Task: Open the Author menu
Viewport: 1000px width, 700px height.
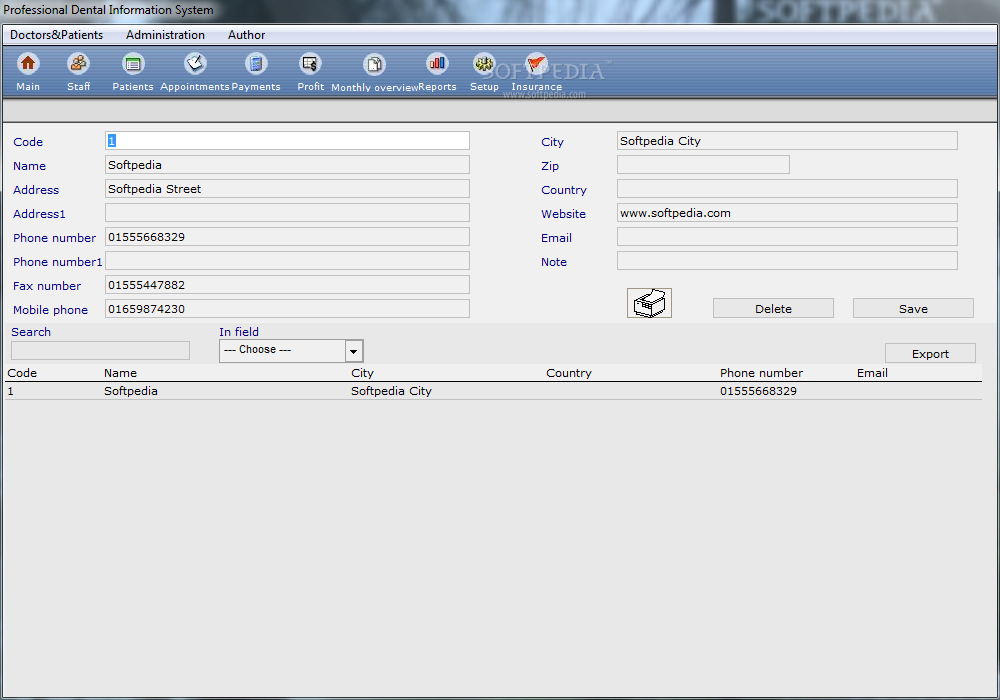Action: [246, 35]
